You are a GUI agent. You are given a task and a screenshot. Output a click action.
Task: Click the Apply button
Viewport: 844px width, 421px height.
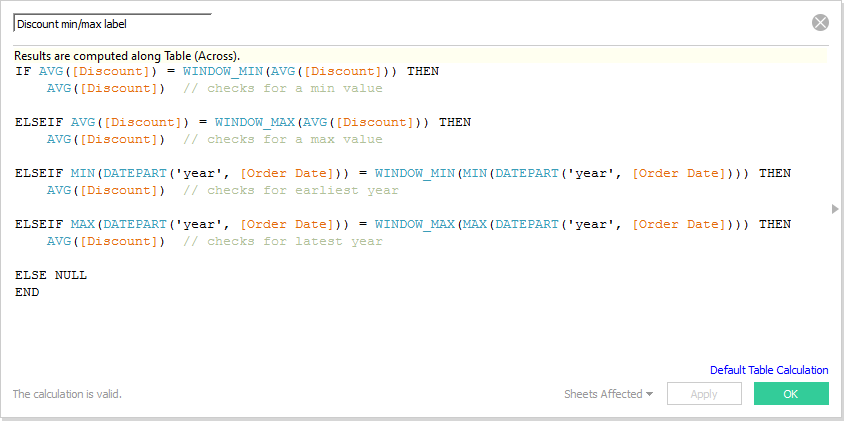(x=704, y=394)
